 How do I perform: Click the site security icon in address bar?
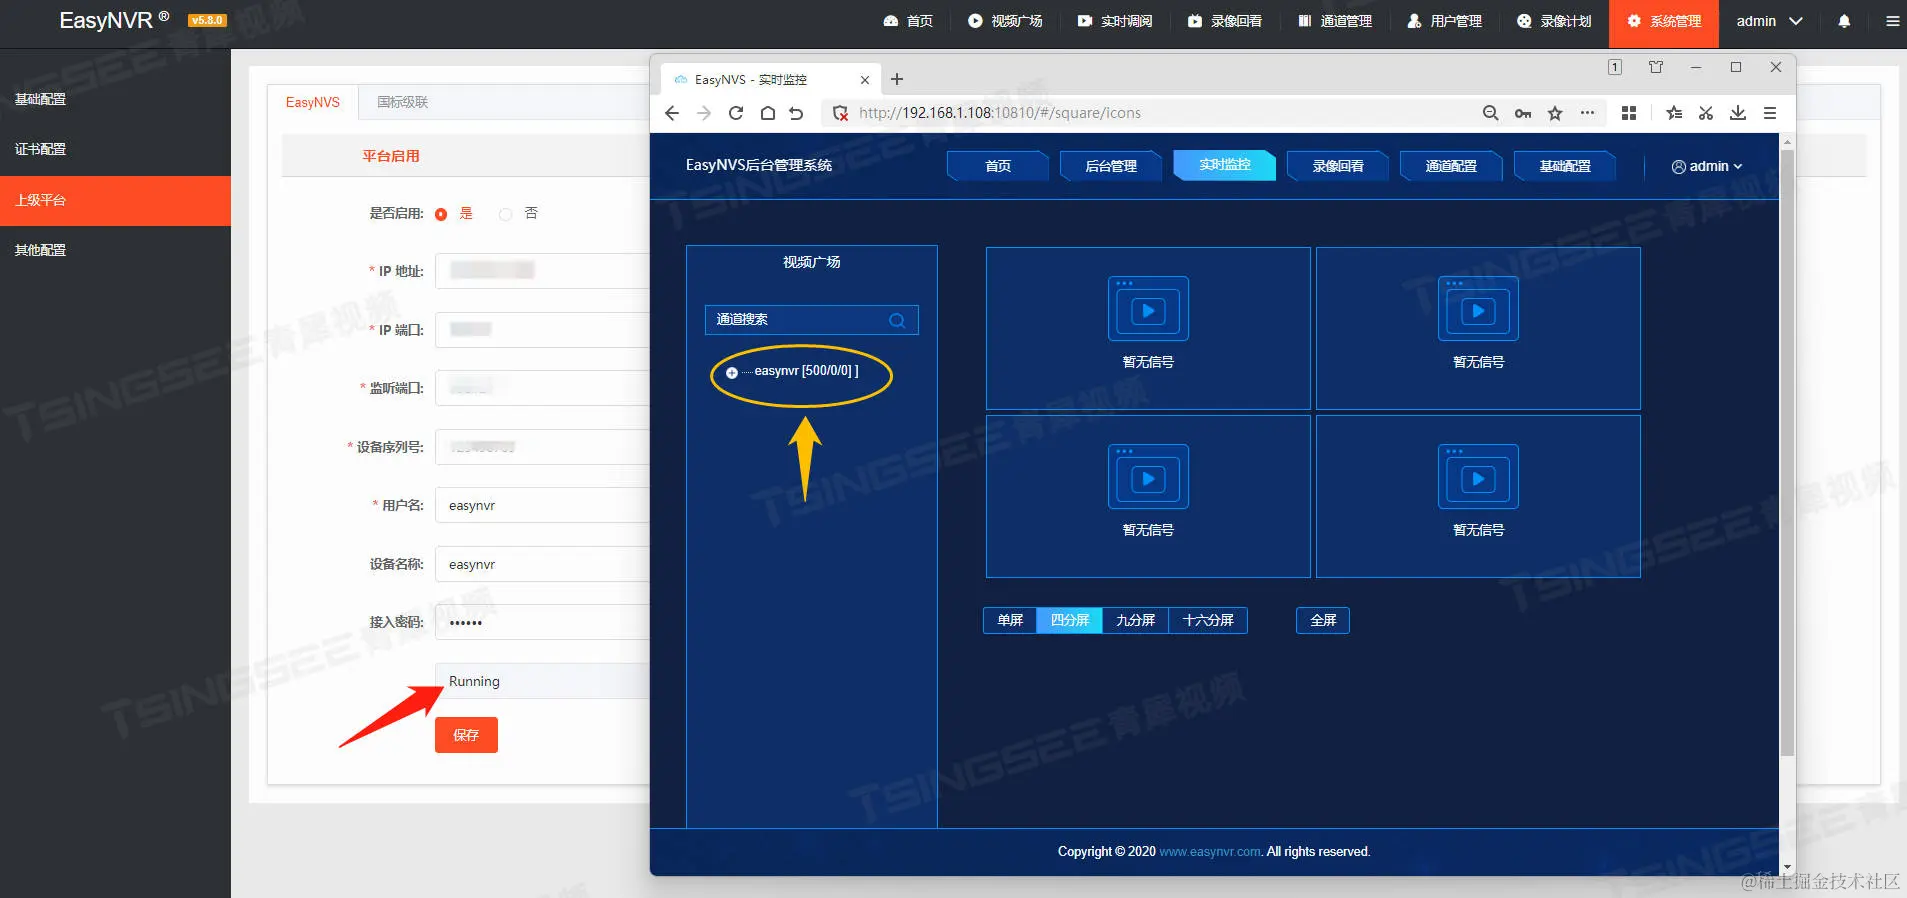pos(840,113)
